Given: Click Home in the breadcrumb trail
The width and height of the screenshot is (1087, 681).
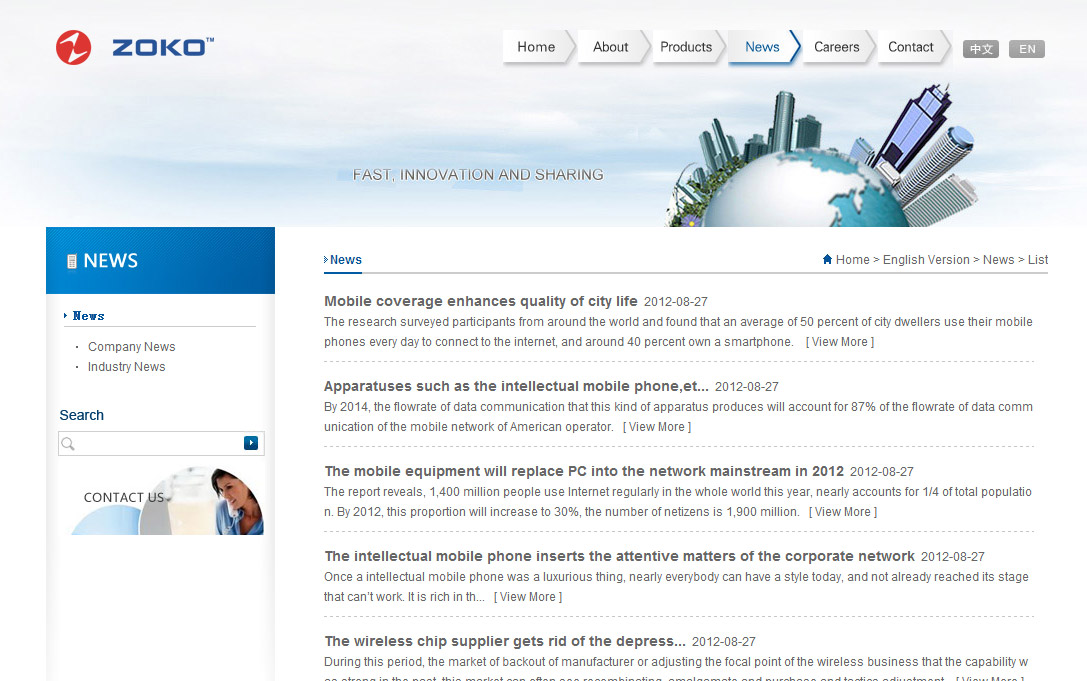Looking at the screenshot, I should tap(853, 259).
